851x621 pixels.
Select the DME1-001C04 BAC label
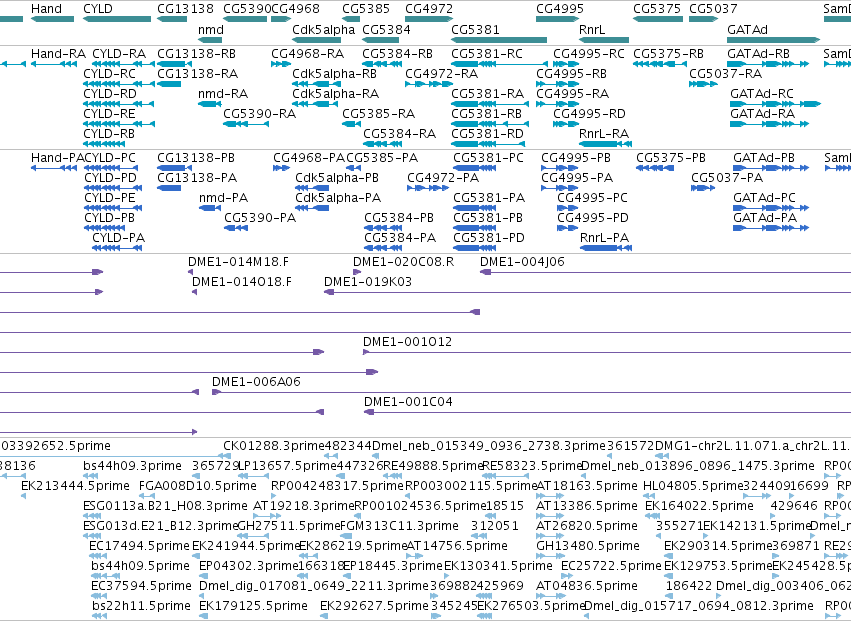[x=408, y=402]
